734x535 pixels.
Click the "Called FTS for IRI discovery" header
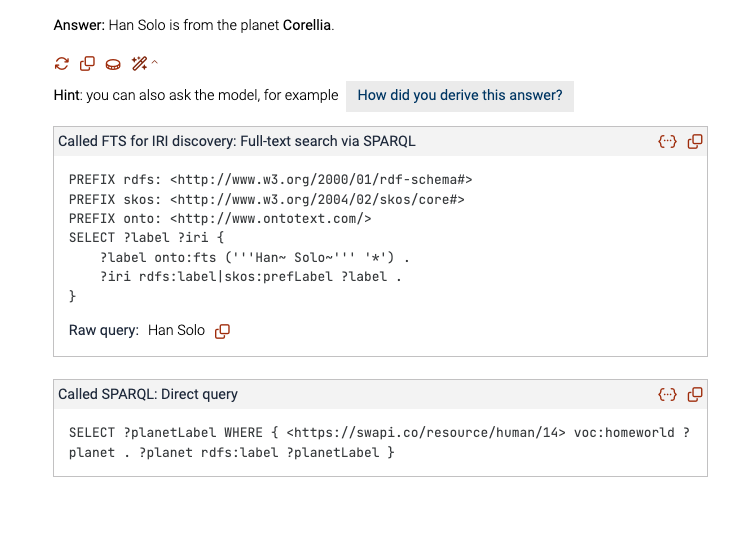pyautogui.click(x=236, y=141)
